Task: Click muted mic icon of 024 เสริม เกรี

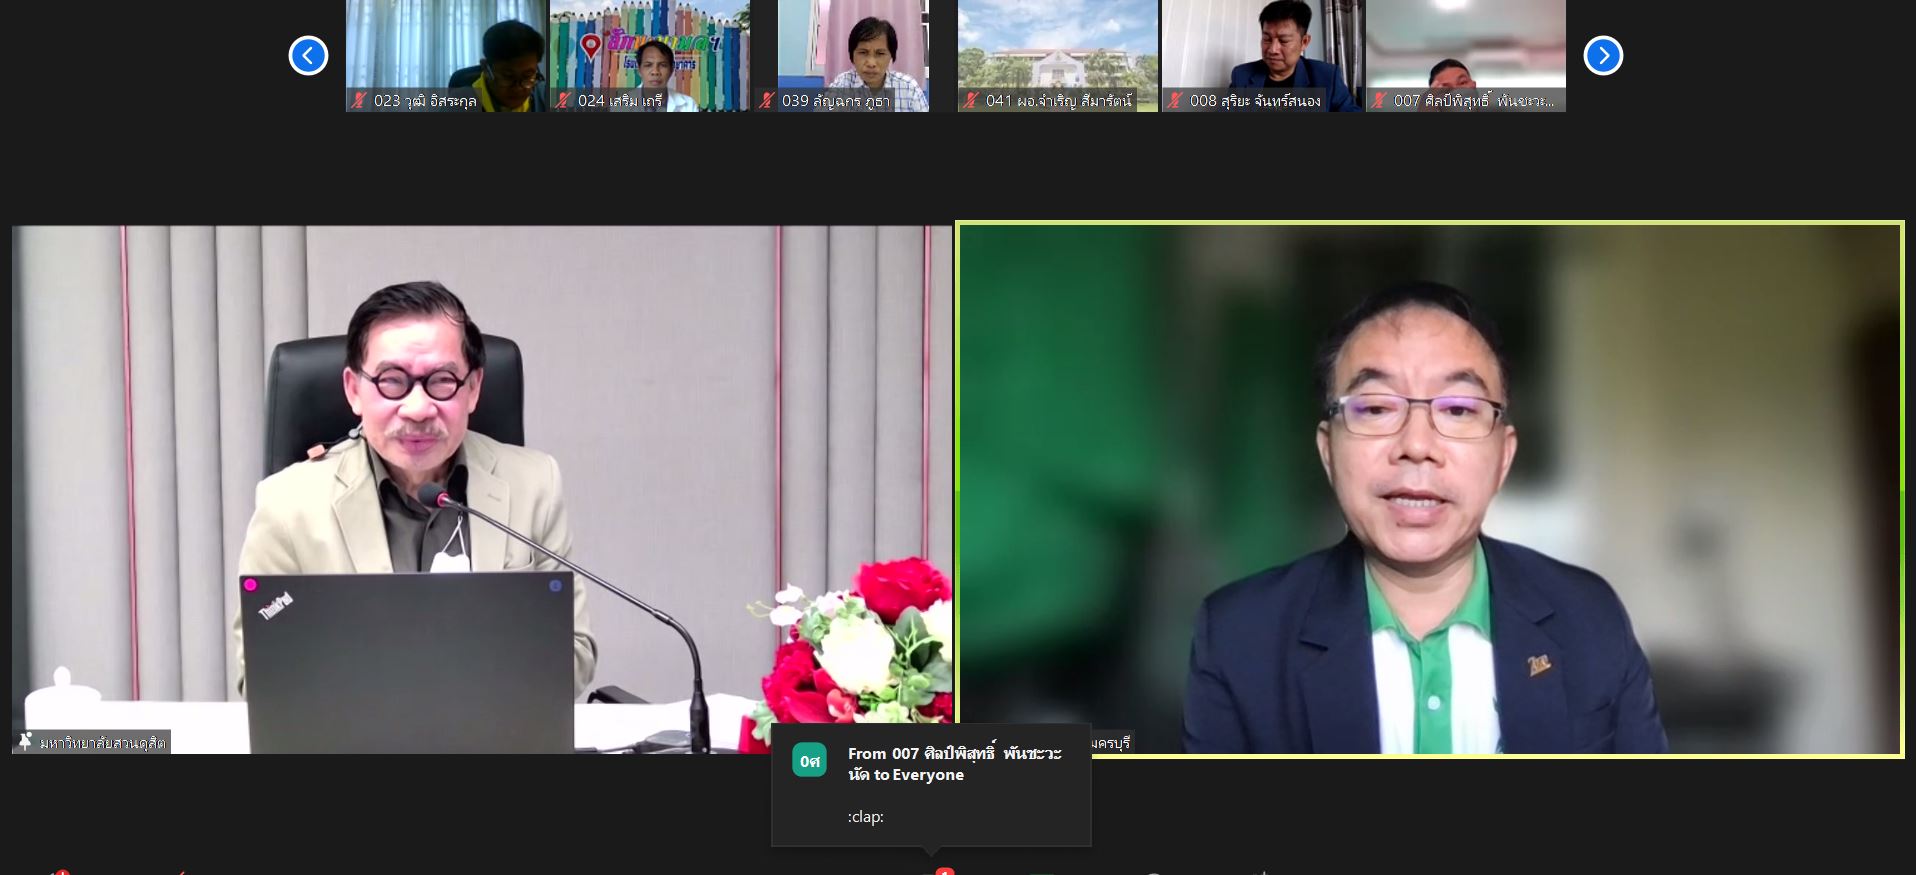Action: point(564,100)
